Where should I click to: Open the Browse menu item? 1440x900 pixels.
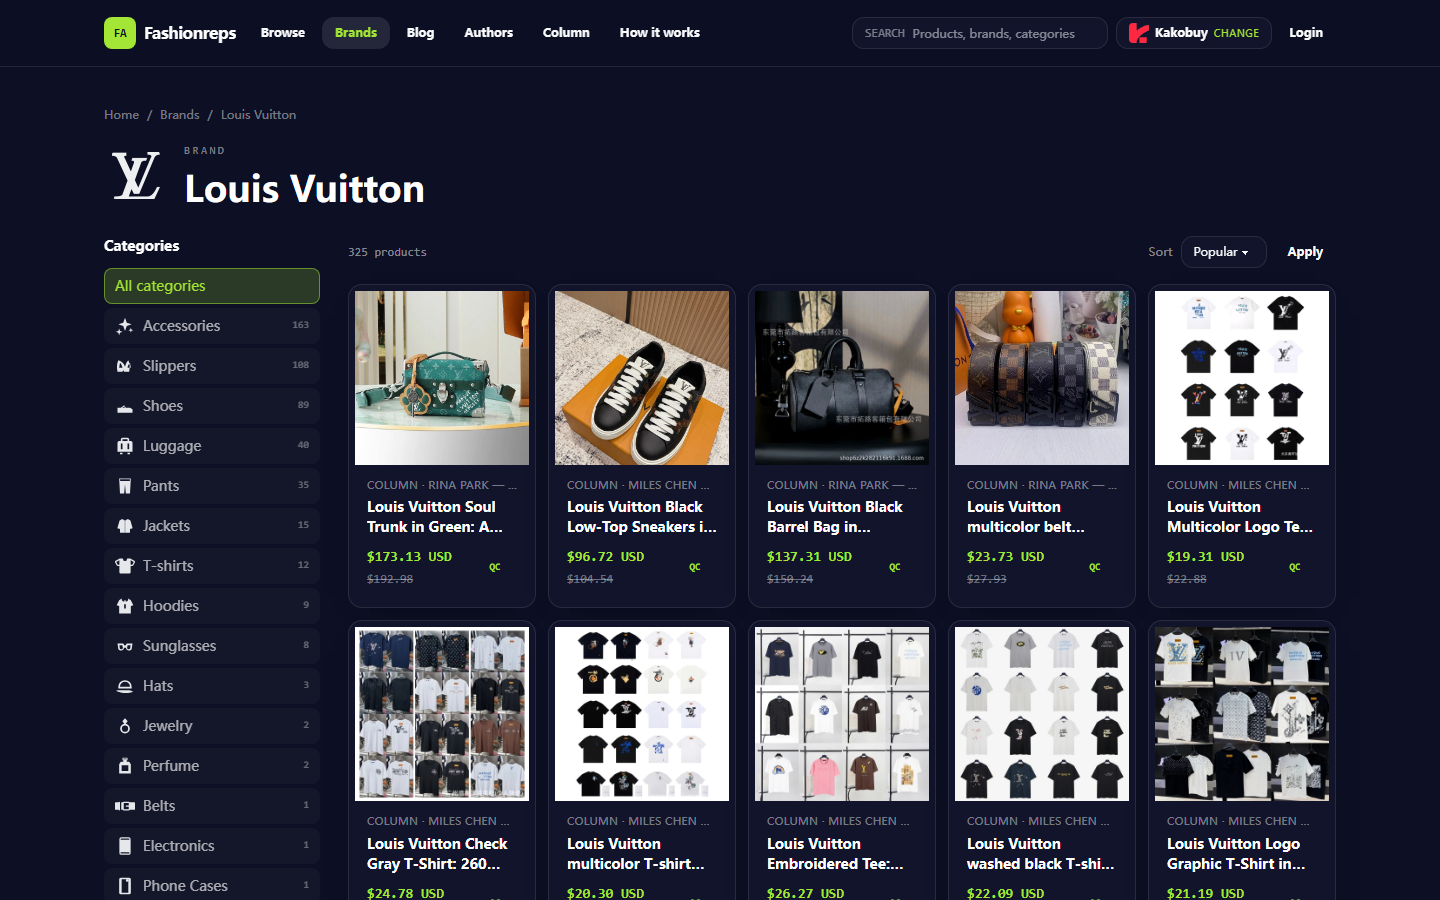(x=283, y=33)
